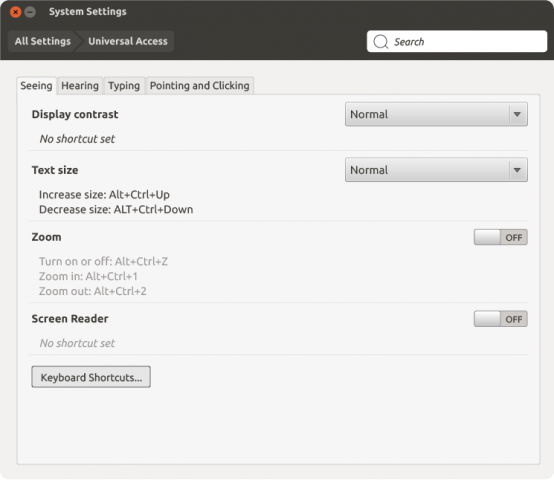Click the System Settings title text

[88, 12]
